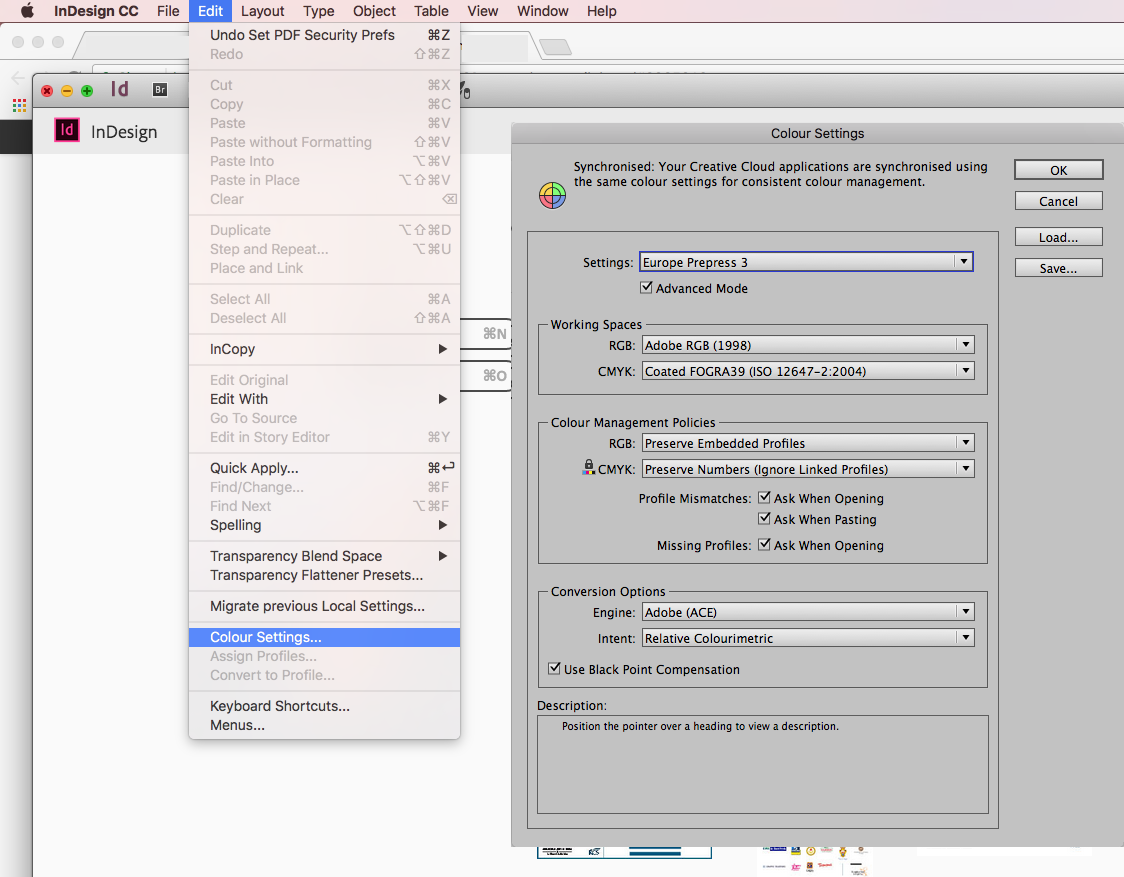Click the Bridge Br icon in InDesign window

160,90
